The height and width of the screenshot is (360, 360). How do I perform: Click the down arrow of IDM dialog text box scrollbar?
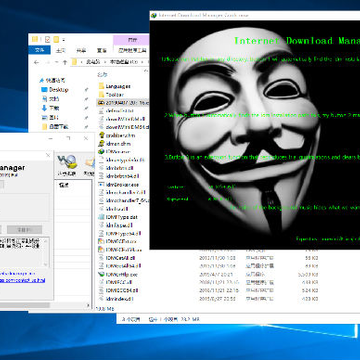click(47, 264)
